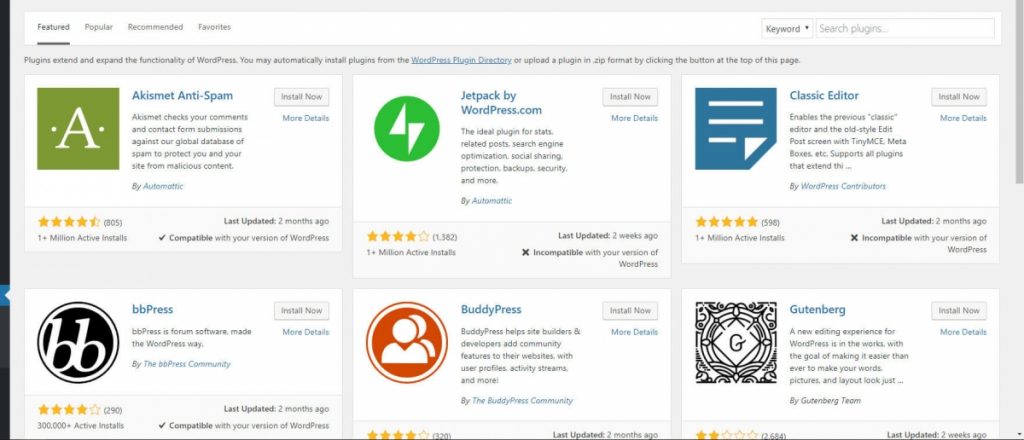Viewport: 1024px width, 440px height.
Task: Open More Details for Gutenberg
Action: (x=963, y=332)
